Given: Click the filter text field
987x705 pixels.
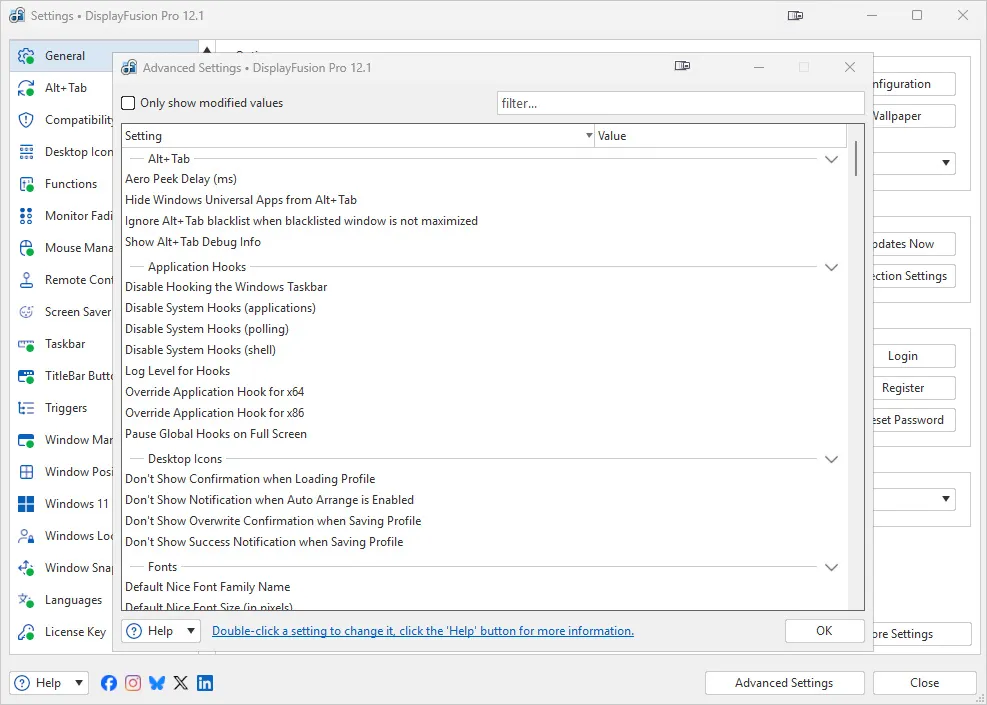Looking at the screenshot, I should tap(680, 103).
